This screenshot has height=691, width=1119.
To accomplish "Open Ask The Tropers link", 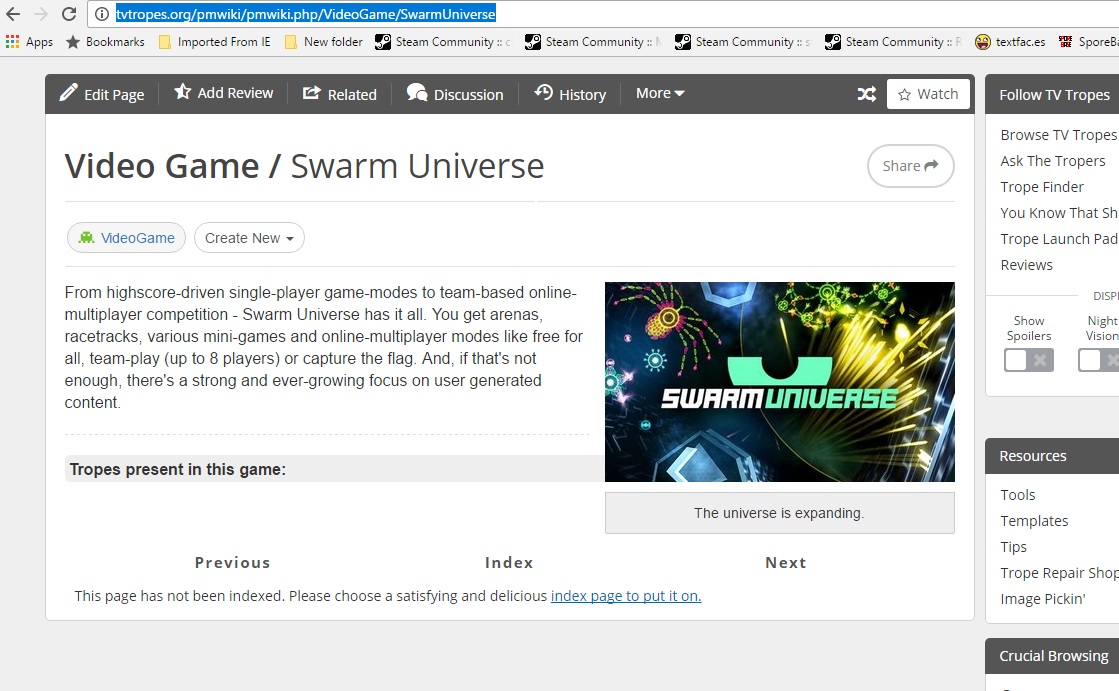I will [x=1053, y=161].
